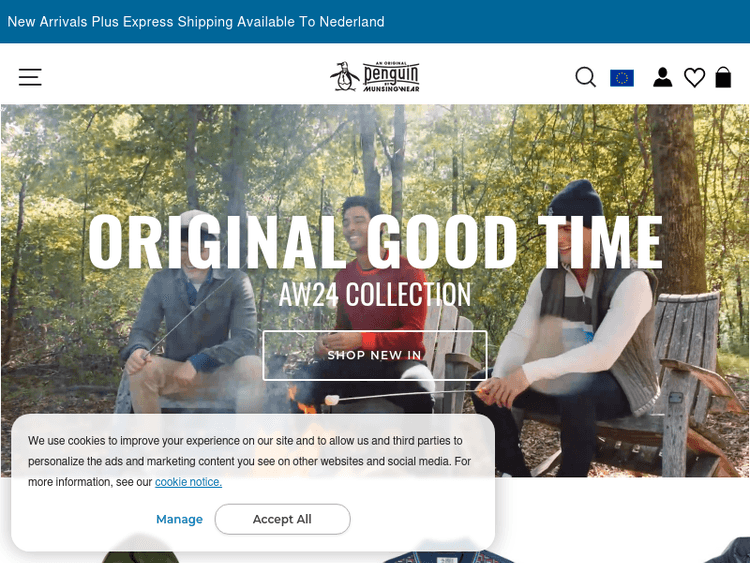Go home via Original Penguin logo
This screenshot has height=563, width=750.
(x=375, y=77)
